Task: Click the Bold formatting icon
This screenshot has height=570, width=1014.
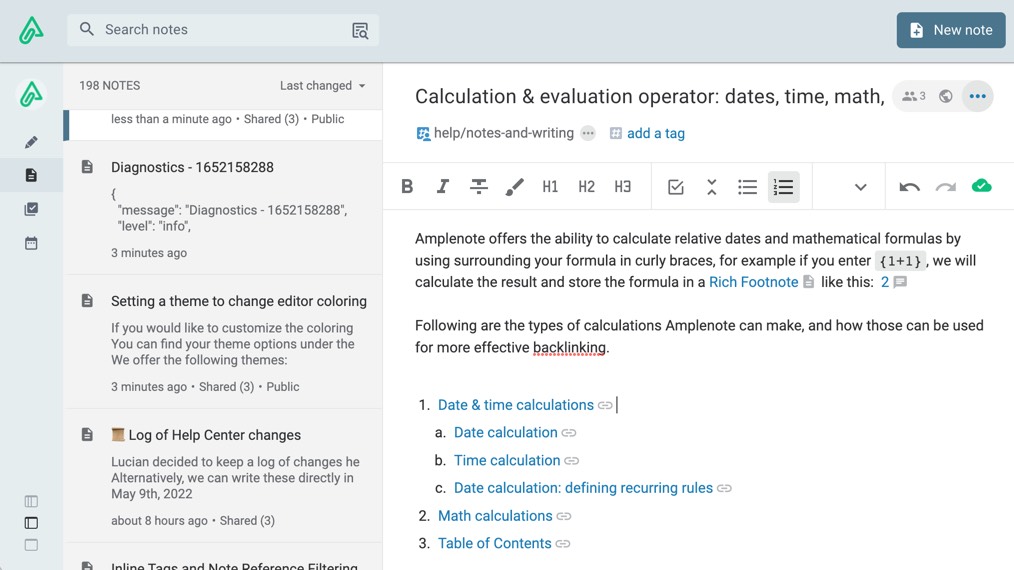Action: pyautogui.click(x=407, y=187)
